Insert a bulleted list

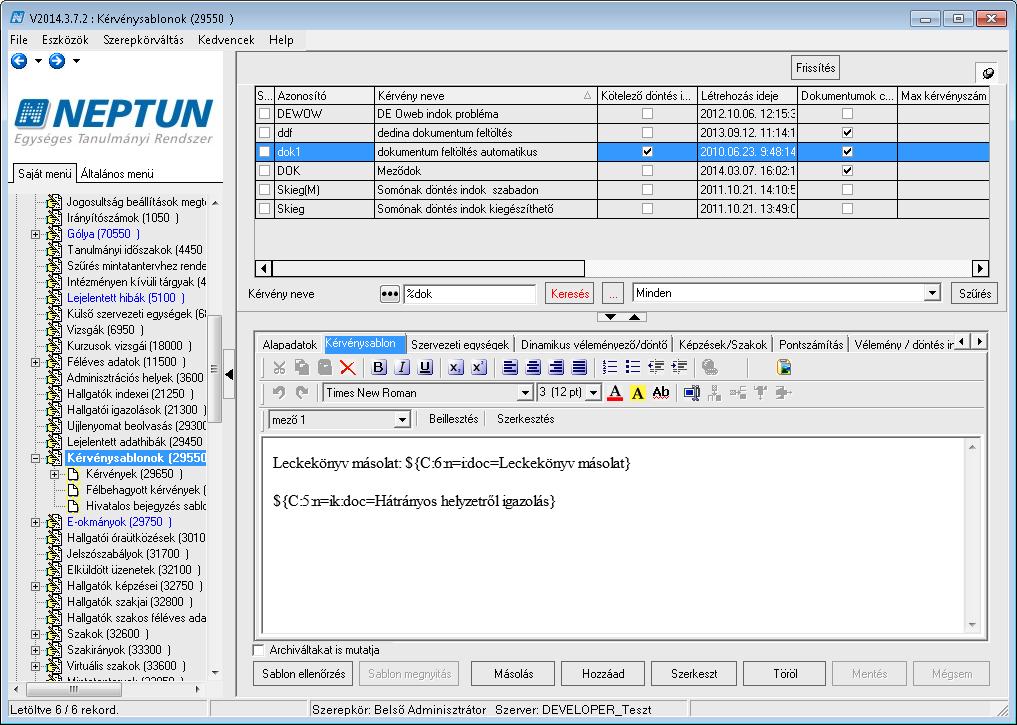(633, 368)
